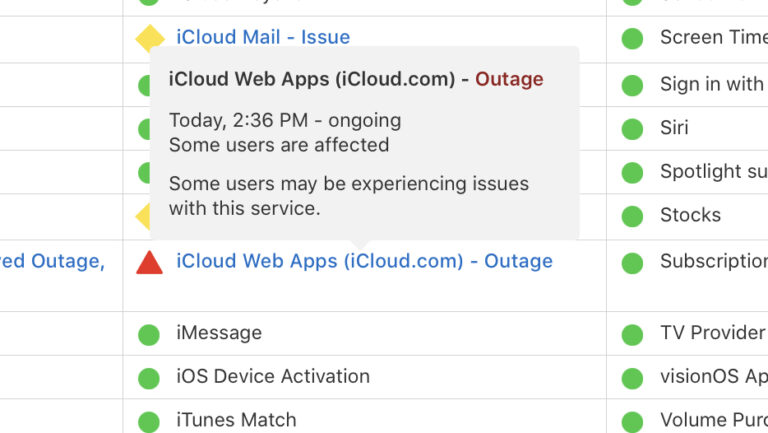The height and width of the screenshot is (433, 768).
Task: Click the green dot next to Stocks
Action: [632, 216]
